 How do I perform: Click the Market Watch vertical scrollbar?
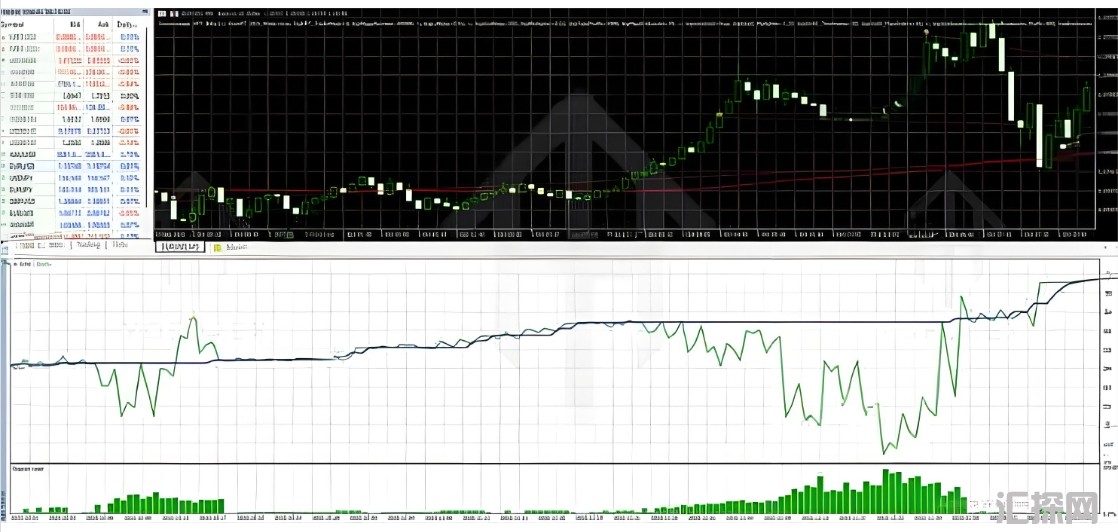click(146, 118)
